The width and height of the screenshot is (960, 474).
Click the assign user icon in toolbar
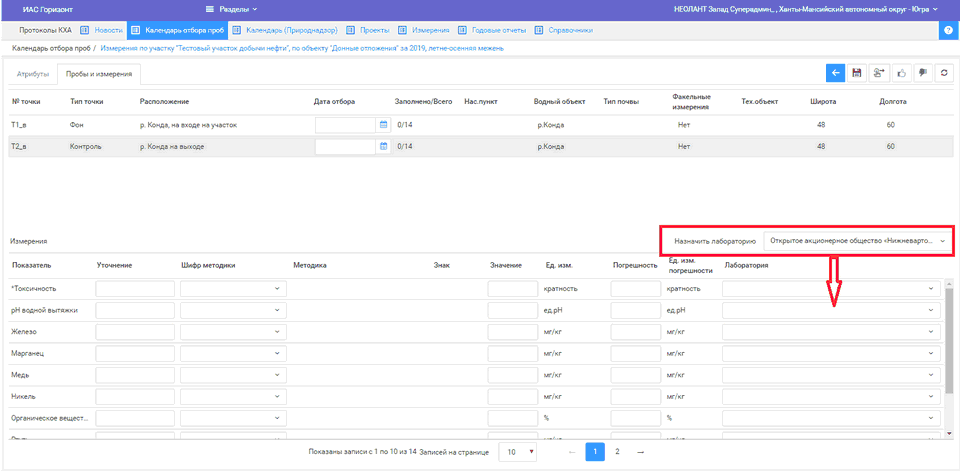tap(879, 73)
